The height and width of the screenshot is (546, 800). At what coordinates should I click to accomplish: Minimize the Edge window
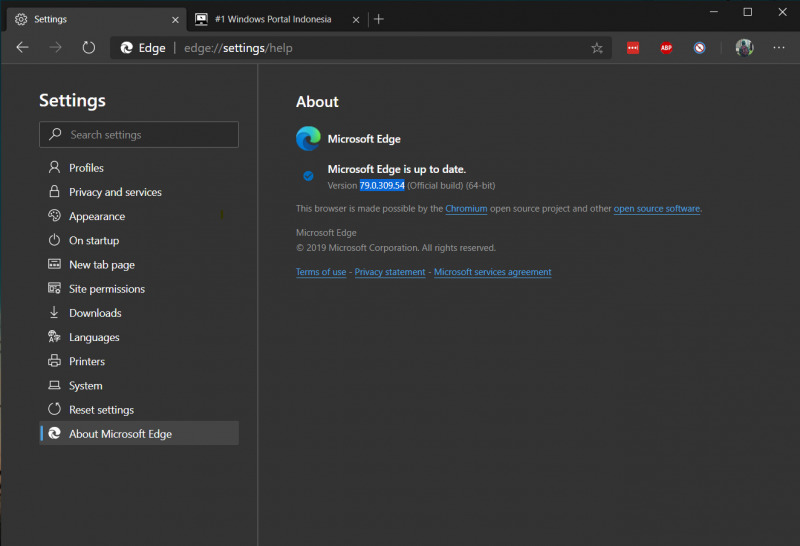(714, 12)
